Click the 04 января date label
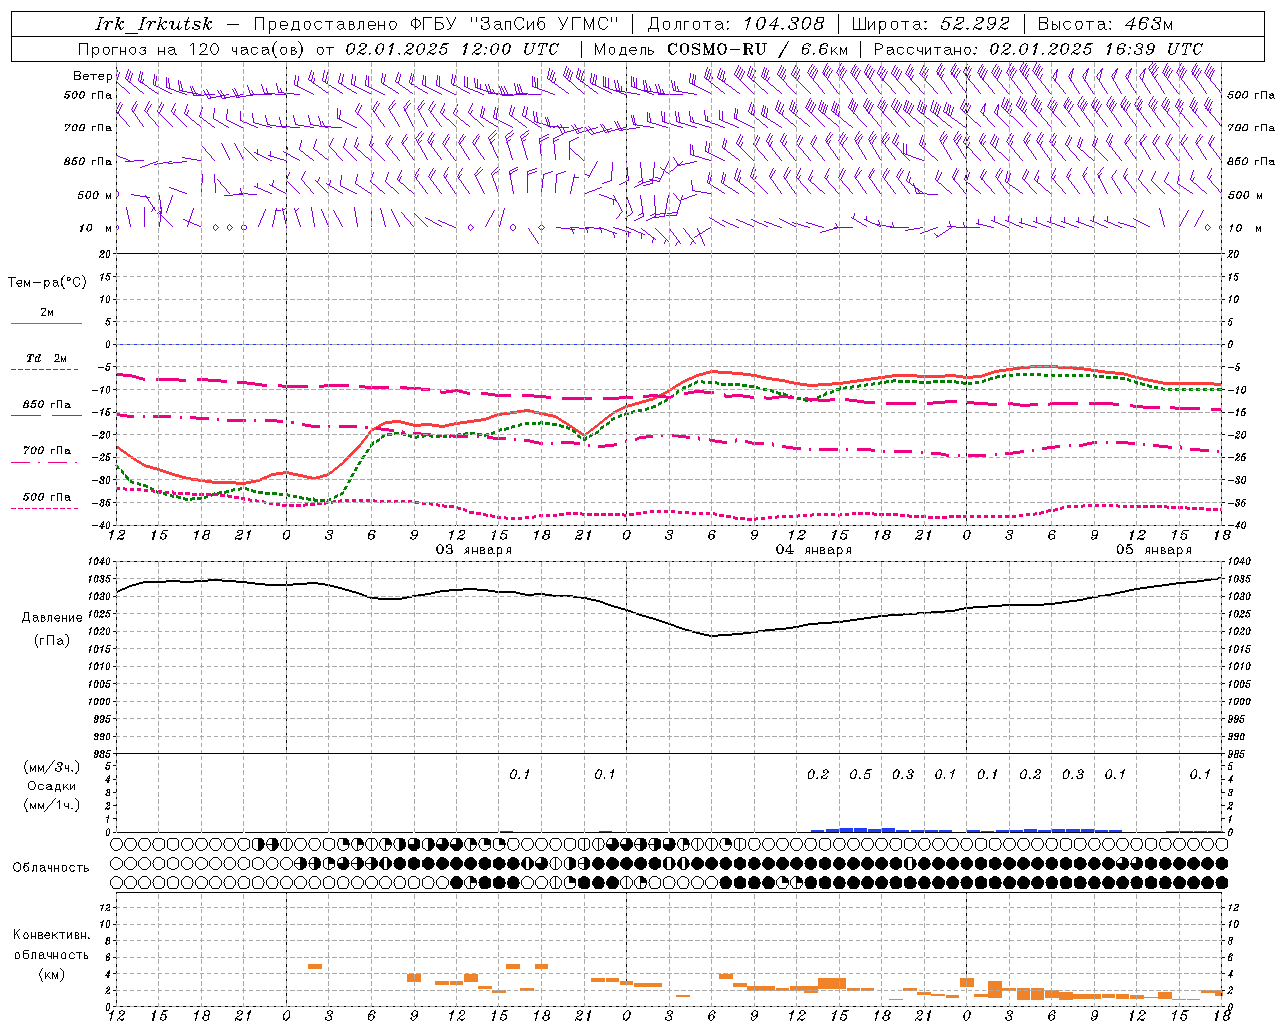 (814, 549)
